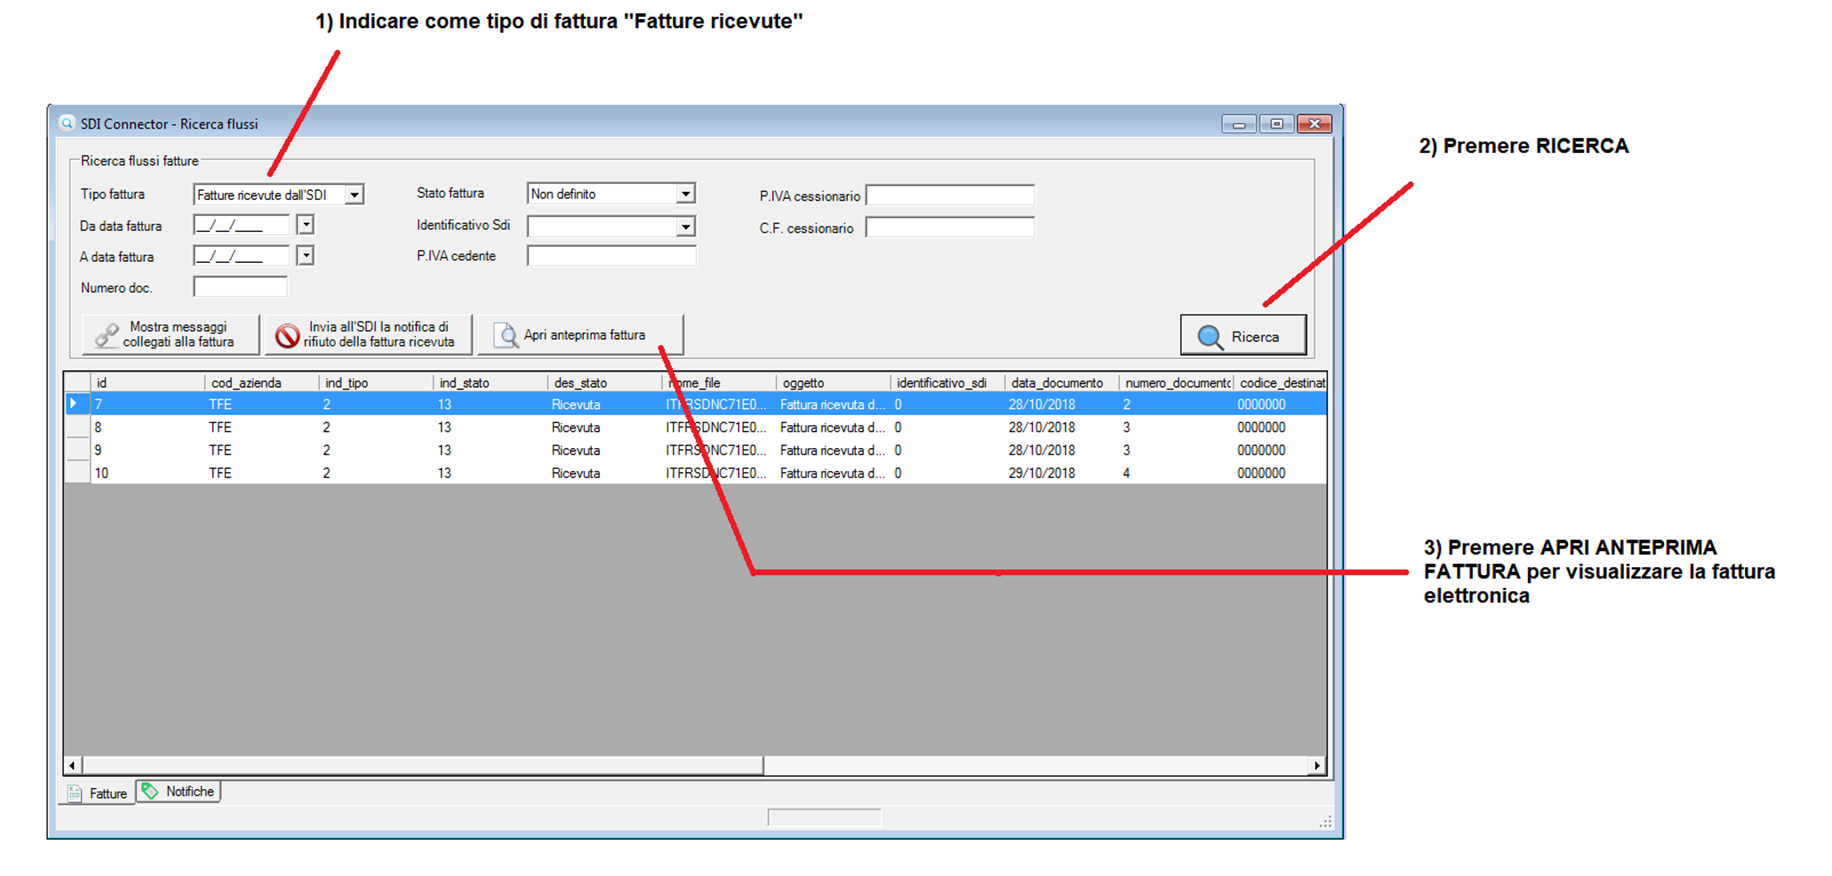1832x876 pixels.
Task: Select the grid row with id 10
Action: coord(400,473)
